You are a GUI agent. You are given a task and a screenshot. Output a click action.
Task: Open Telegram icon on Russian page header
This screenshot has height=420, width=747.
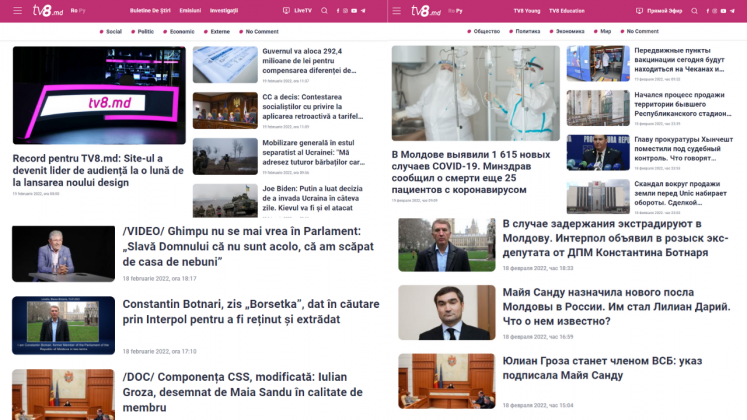tap(732, 10)
